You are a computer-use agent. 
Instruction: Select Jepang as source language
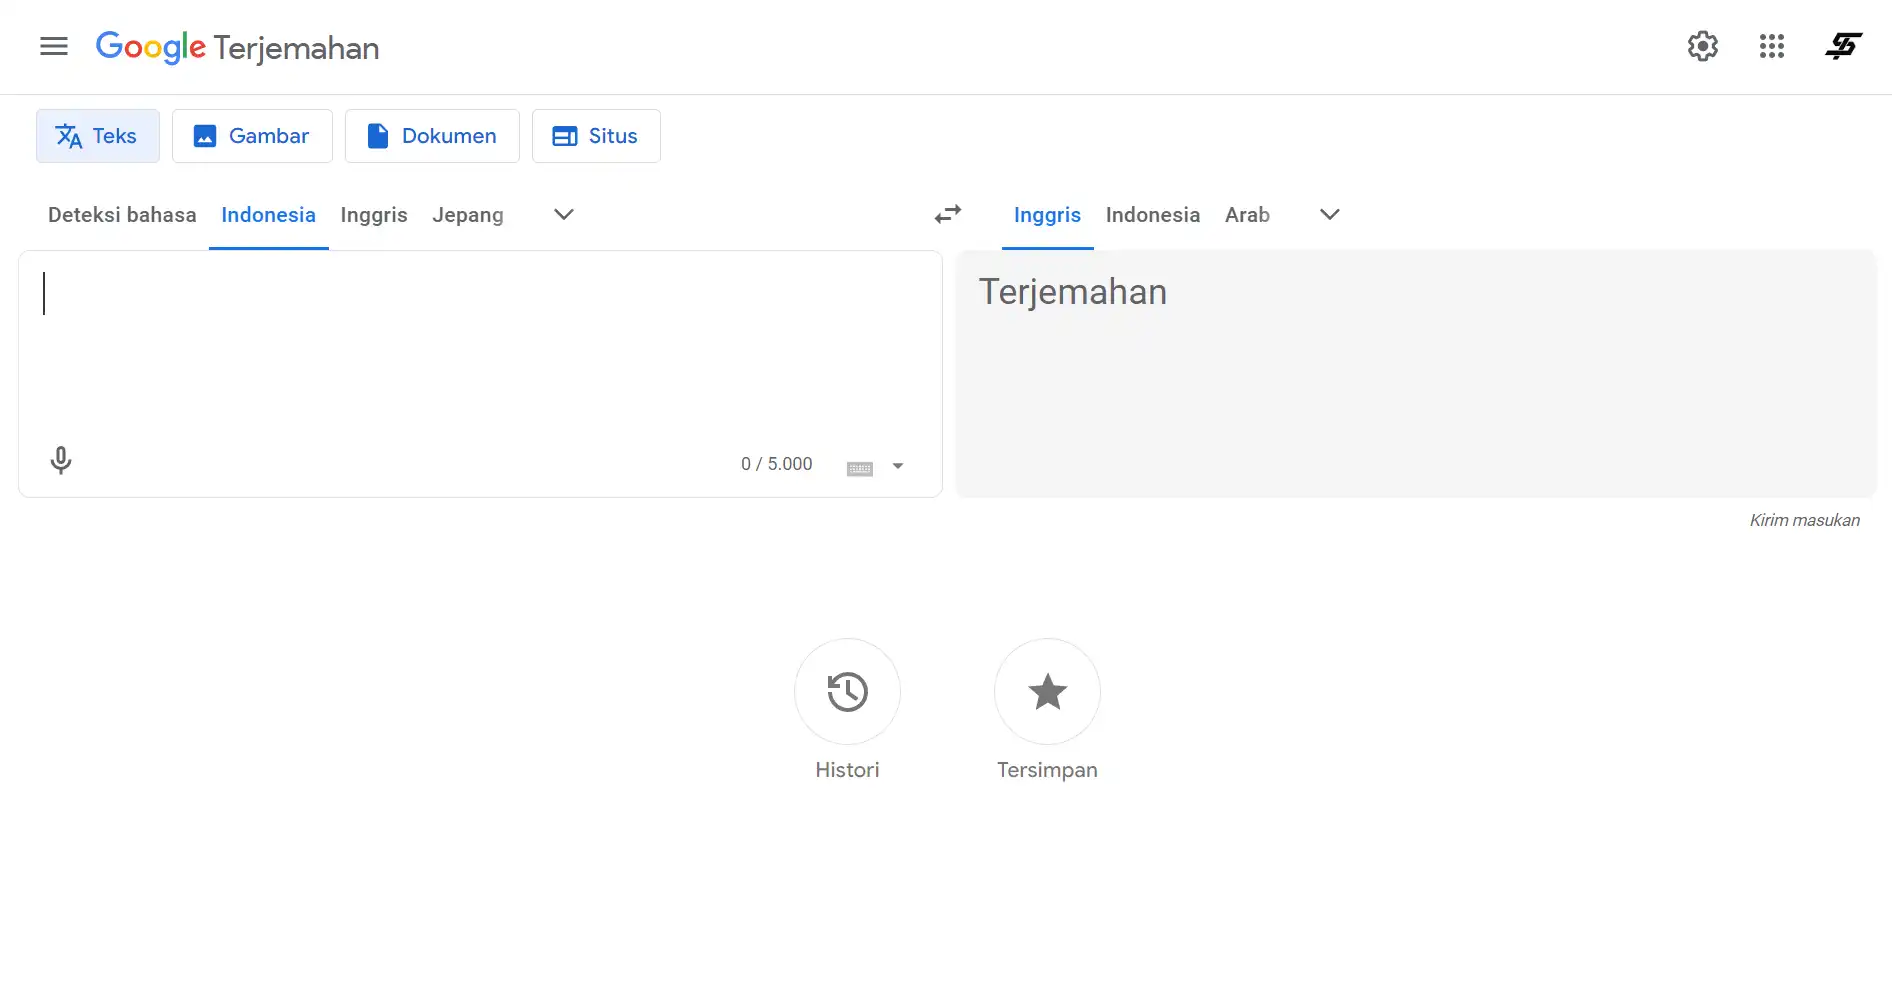[468, 215]
